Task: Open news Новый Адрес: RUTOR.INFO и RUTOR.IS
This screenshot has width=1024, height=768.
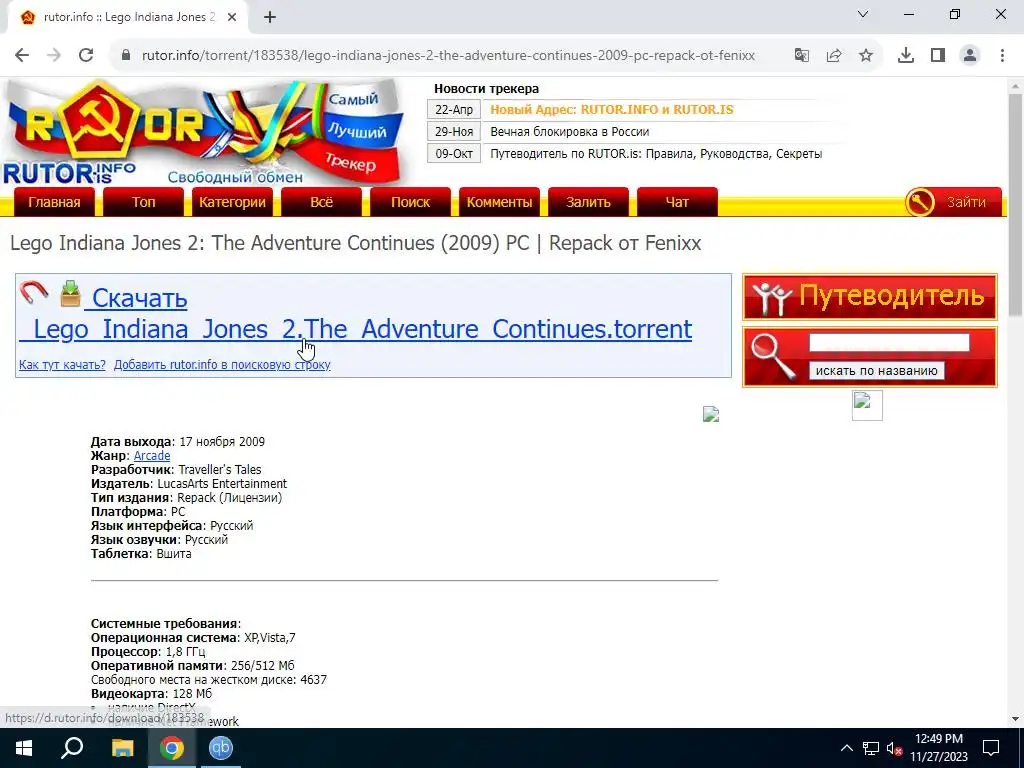Action: point(612,110)
